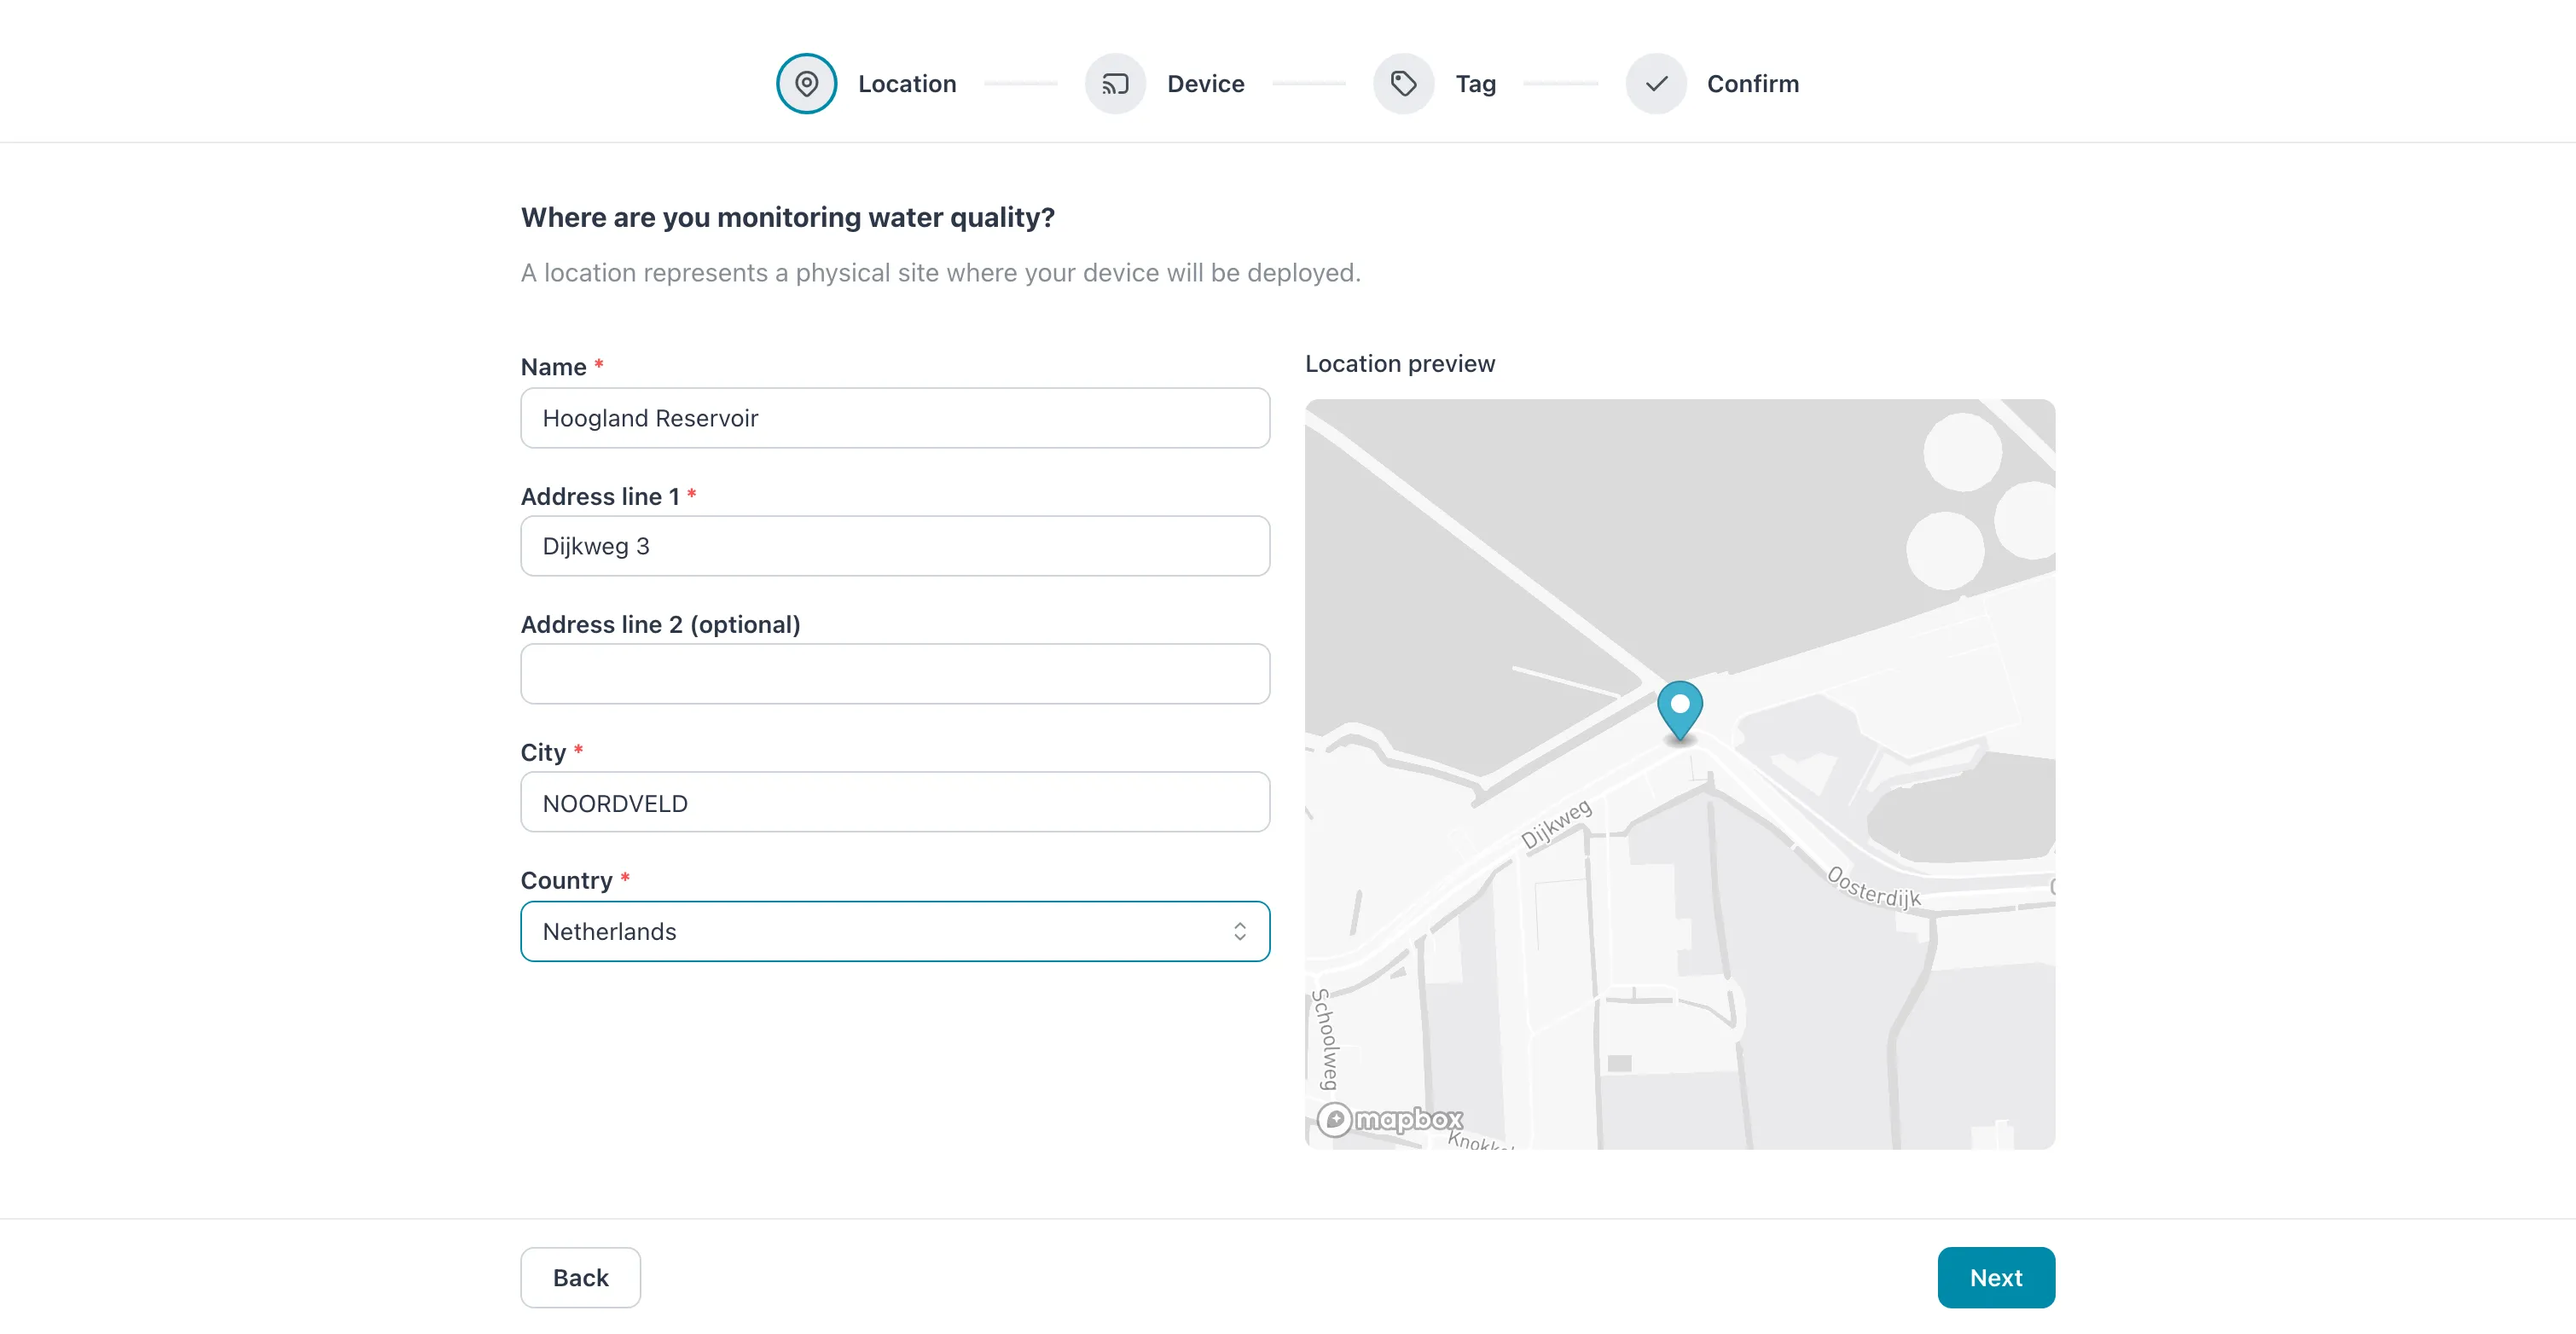Go to the Device step label
This screenshot has width=2576, height=1334.
click(x=1205, y=84)
